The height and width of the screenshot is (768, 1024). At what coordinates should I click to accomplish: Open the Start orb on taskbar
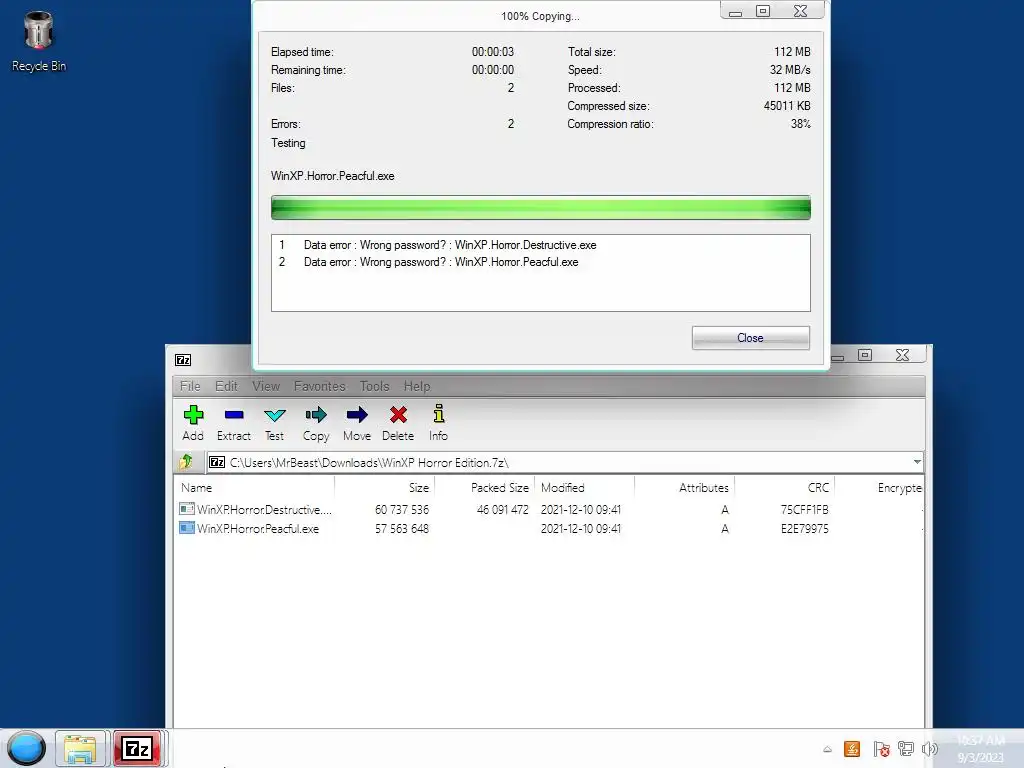(26, 748)
